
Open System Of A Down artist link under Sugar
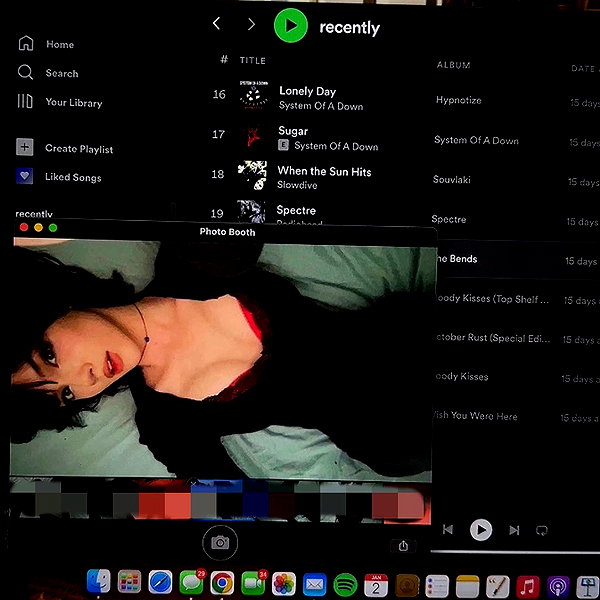(336, 146)
